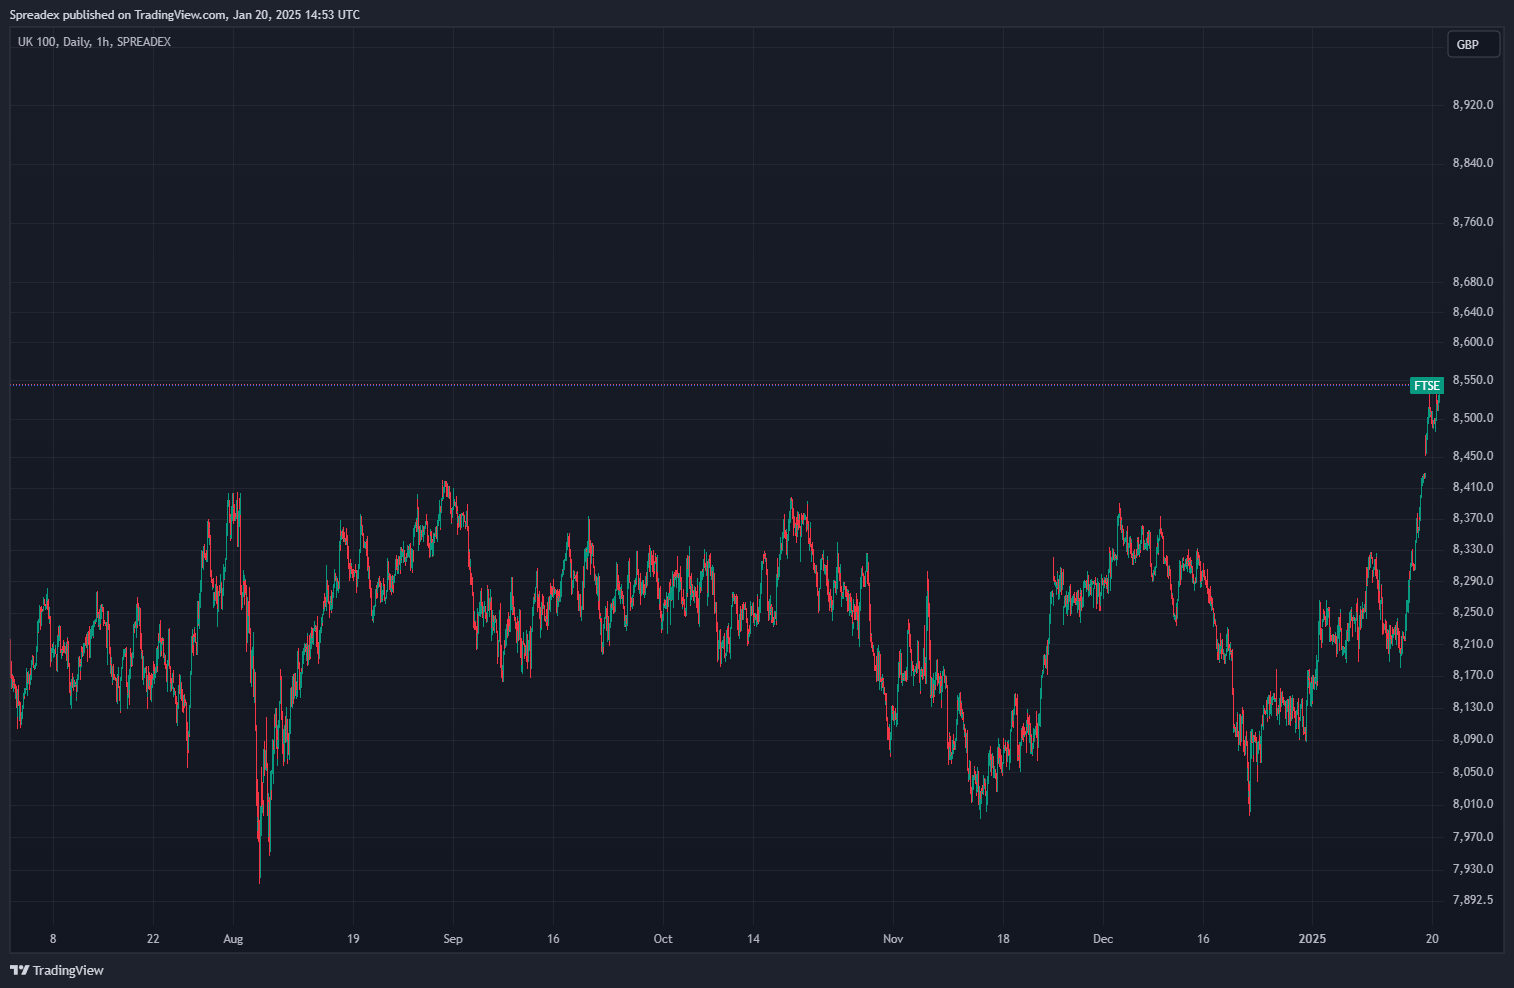Click the 19 date axis label
Viewport: 1514px width, 988px height.
pos(353,939)
